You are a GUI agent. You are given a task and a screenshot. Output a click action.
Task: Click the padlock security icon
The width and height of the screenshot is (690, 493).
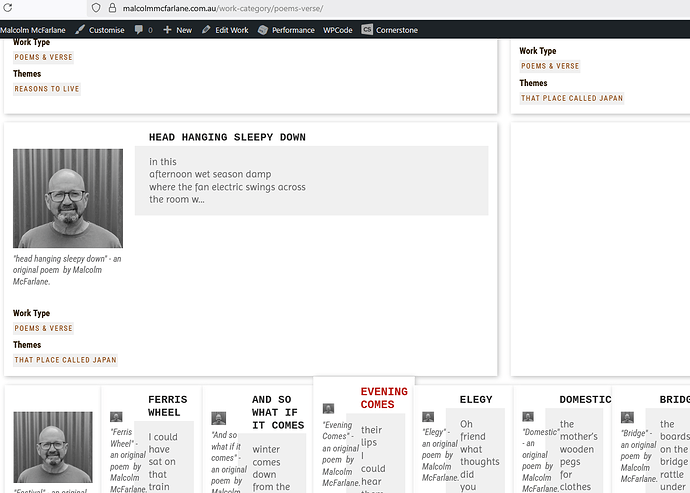coord(111,8)
